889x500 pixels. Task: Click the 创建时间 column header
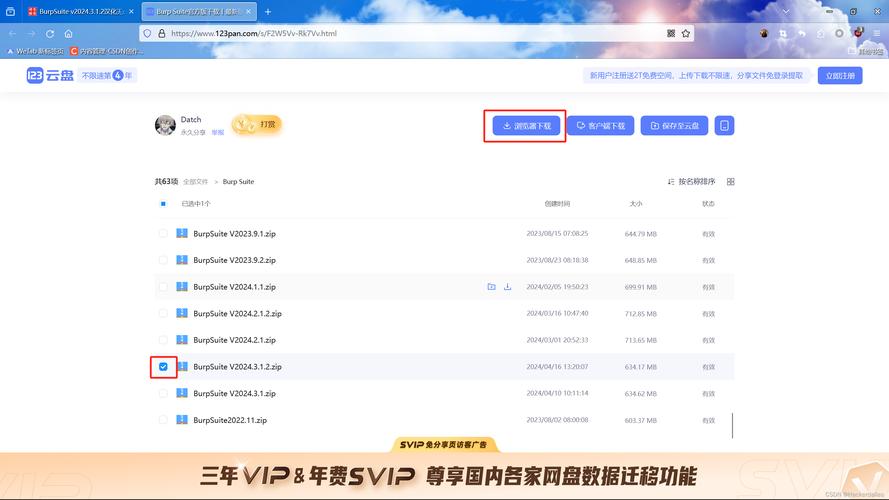[x=557, y=204]
